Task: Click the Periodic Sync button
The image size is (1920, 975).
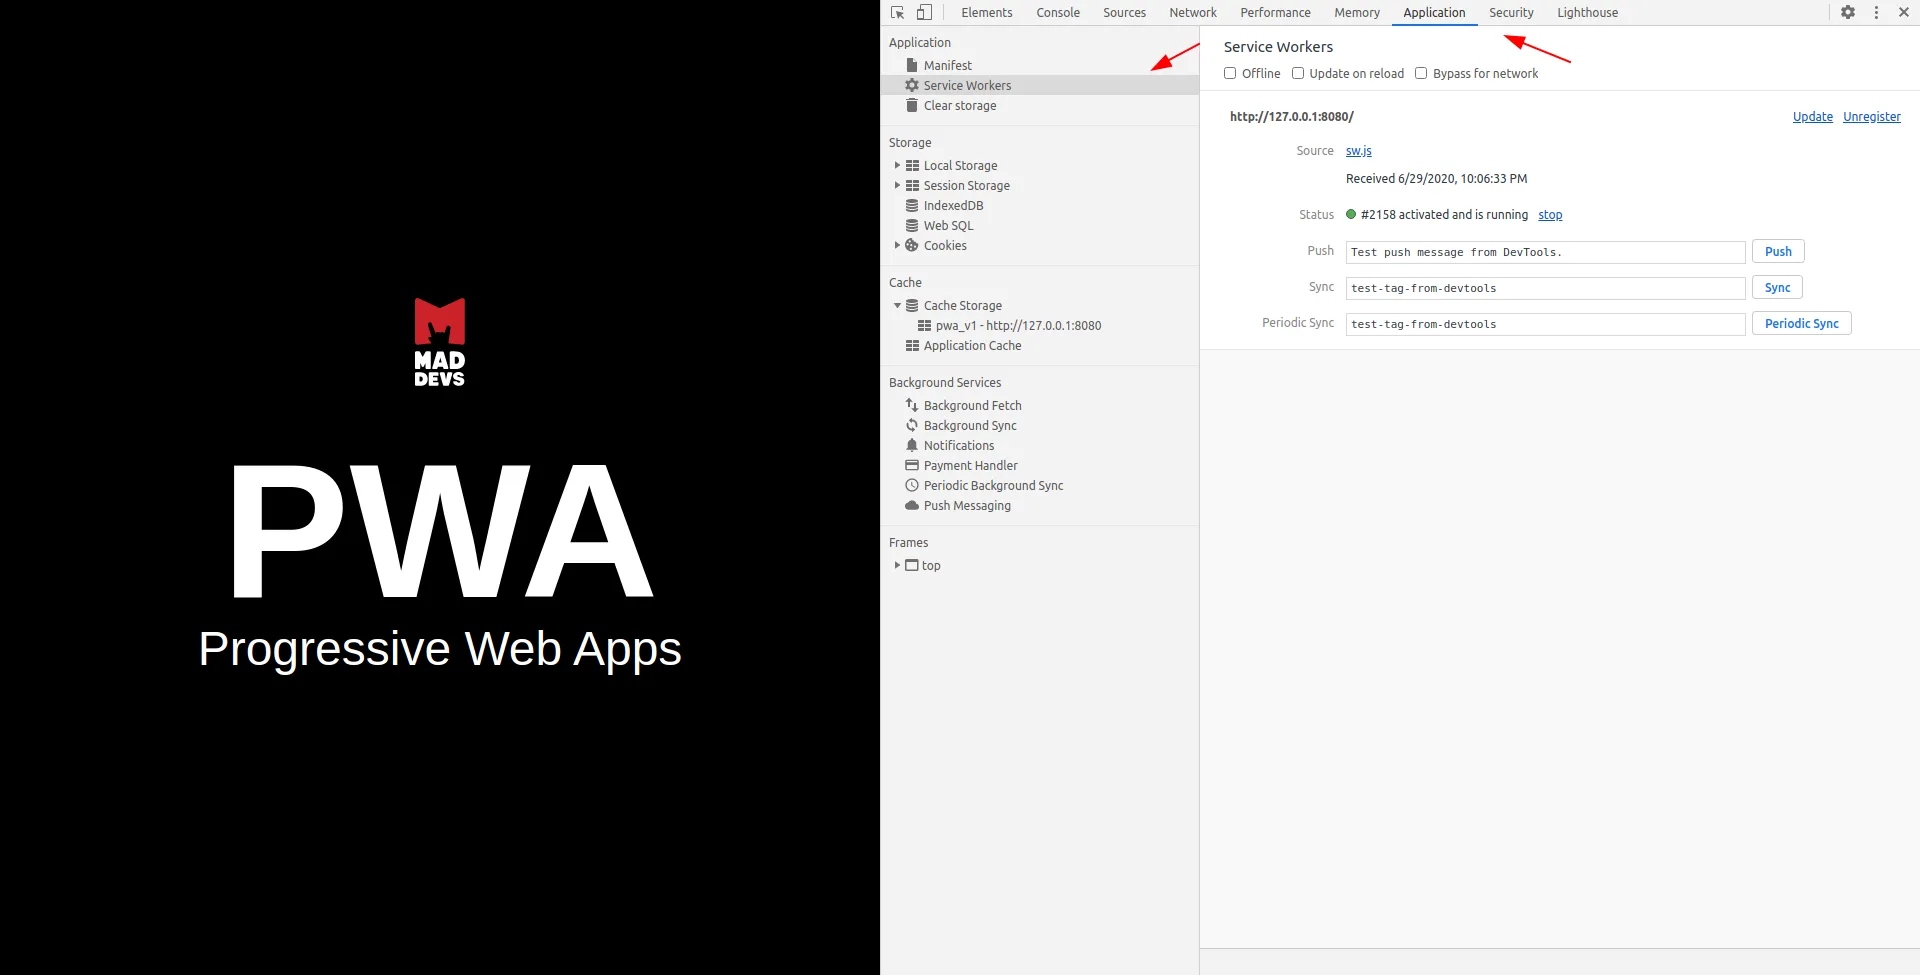Action: tap(1801, 324)
